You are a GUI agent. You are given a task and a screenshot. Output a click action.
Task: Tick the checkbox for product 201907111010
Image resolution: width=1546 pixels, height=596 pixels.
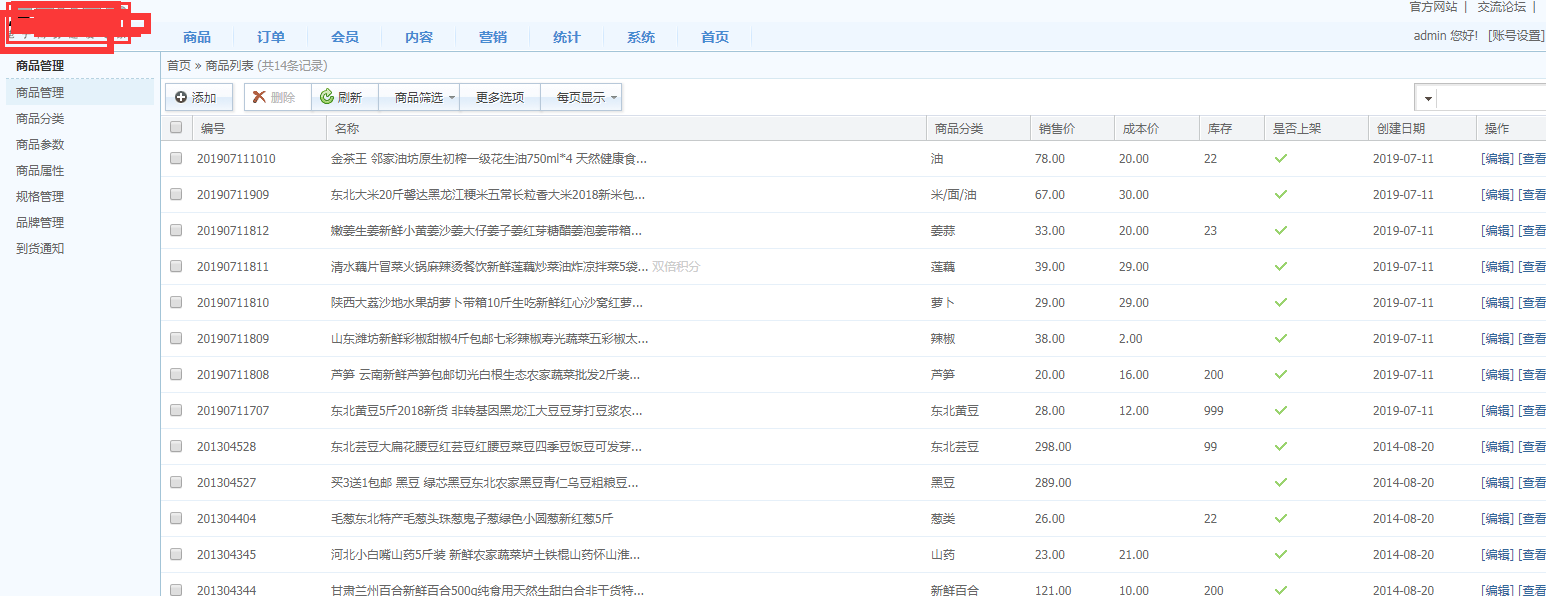(176, 158)
